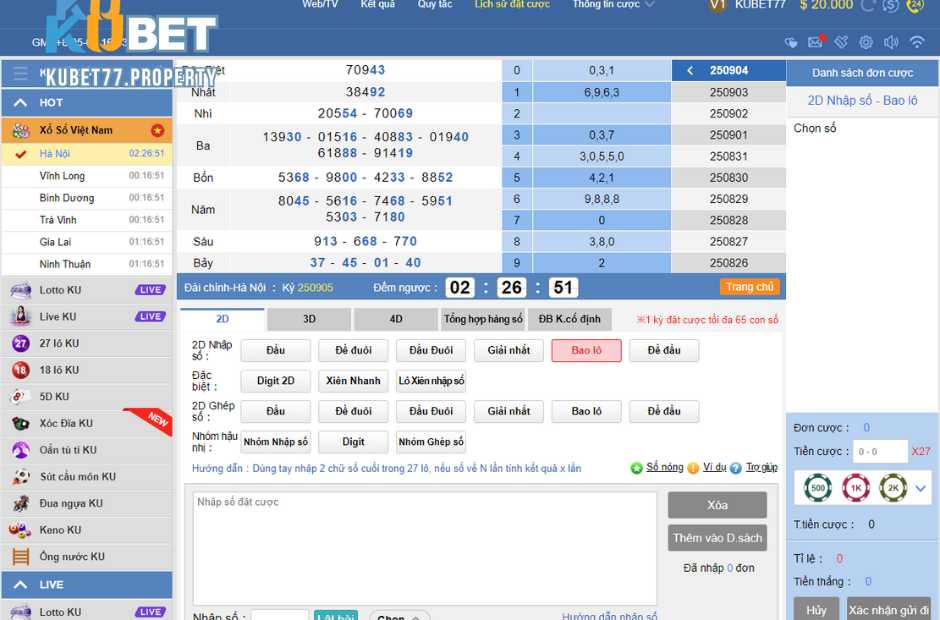Select the 18 lô KU ball icon

pyautogui.click(x=20, y=370)
